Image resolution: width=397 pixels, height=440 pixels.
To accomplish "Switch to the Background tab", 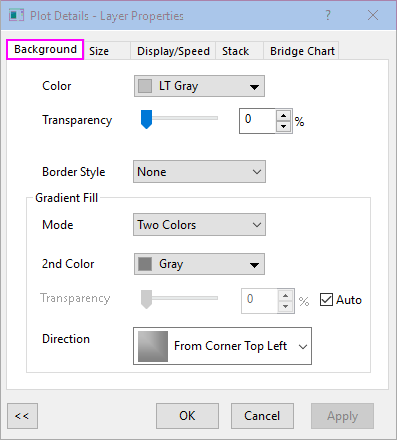I will click(x=45, y=50).
